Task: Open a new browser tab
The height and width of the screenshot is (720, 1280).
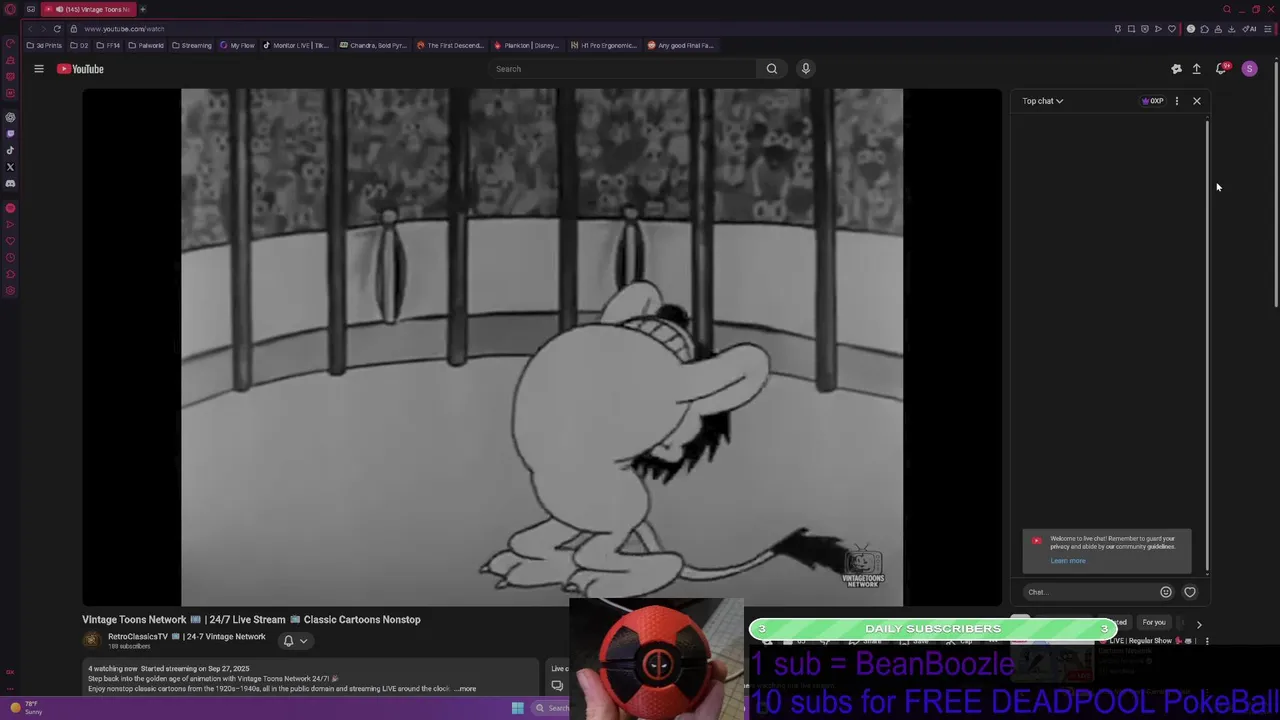Action: point(142,9)
